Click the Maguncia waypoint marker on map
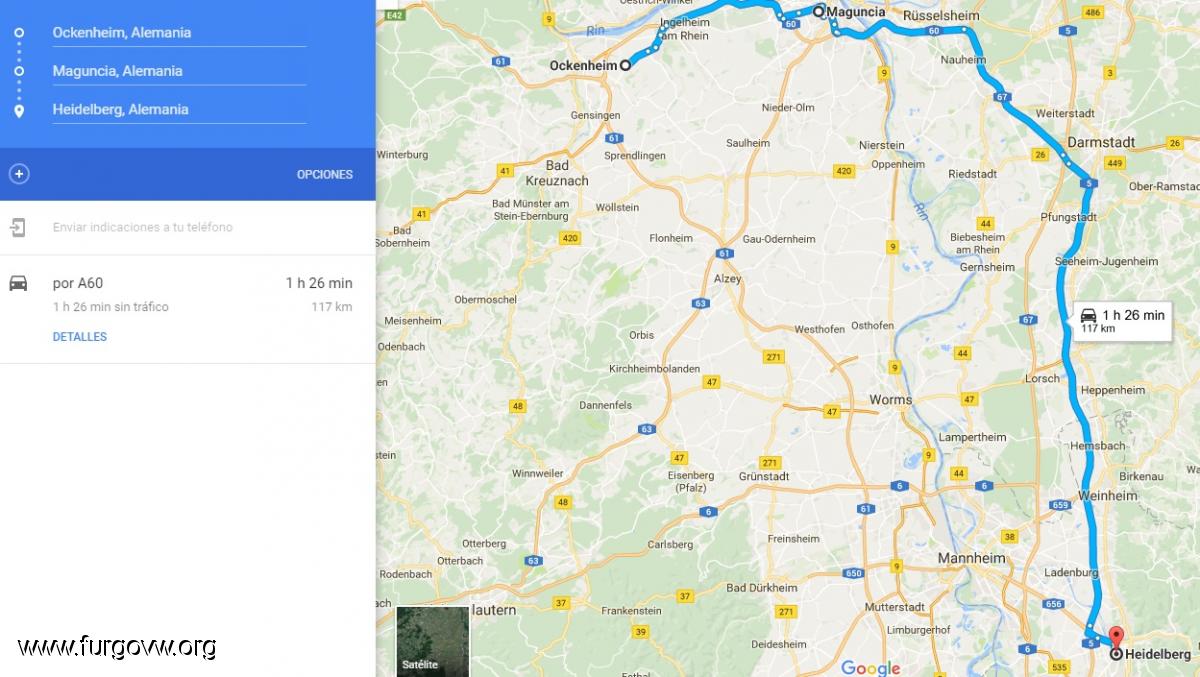 coord(818,12)
